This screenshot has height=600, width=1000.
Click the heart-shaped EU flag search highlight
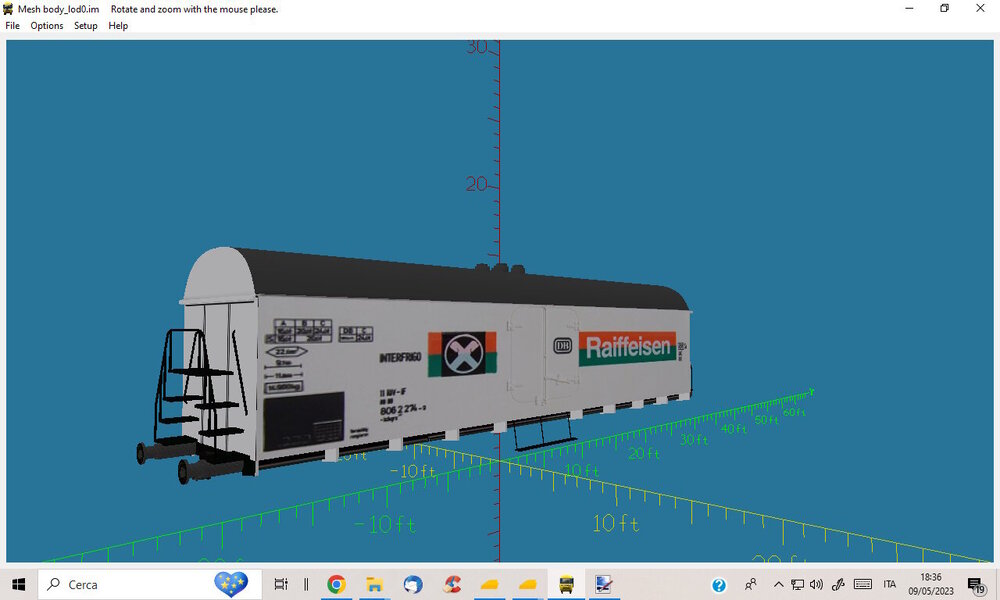(231, 583)
